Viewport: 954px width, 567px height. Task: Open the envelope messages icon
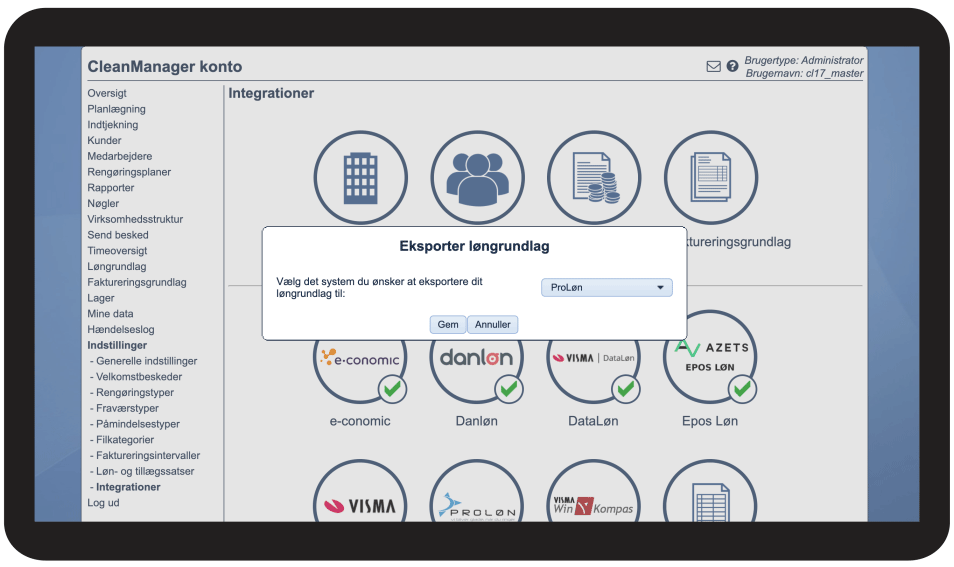[713, 66]
